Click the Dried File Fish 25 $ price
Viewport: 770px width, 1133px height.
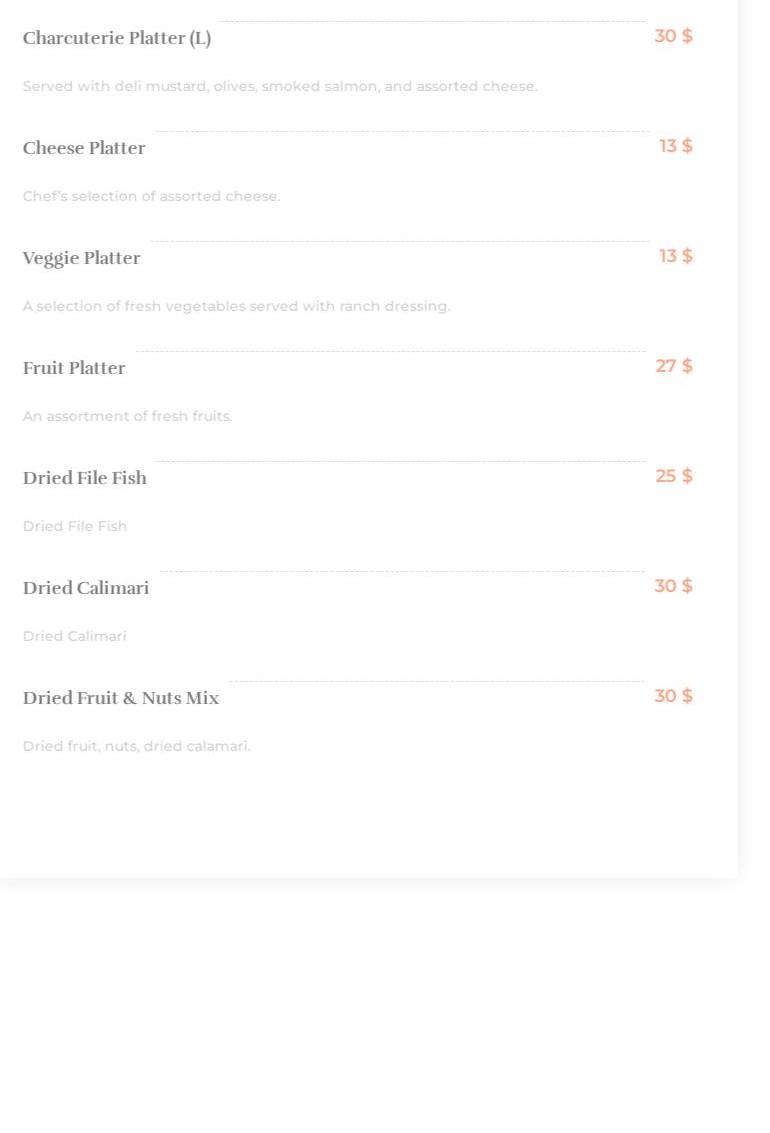coord(673,477)
